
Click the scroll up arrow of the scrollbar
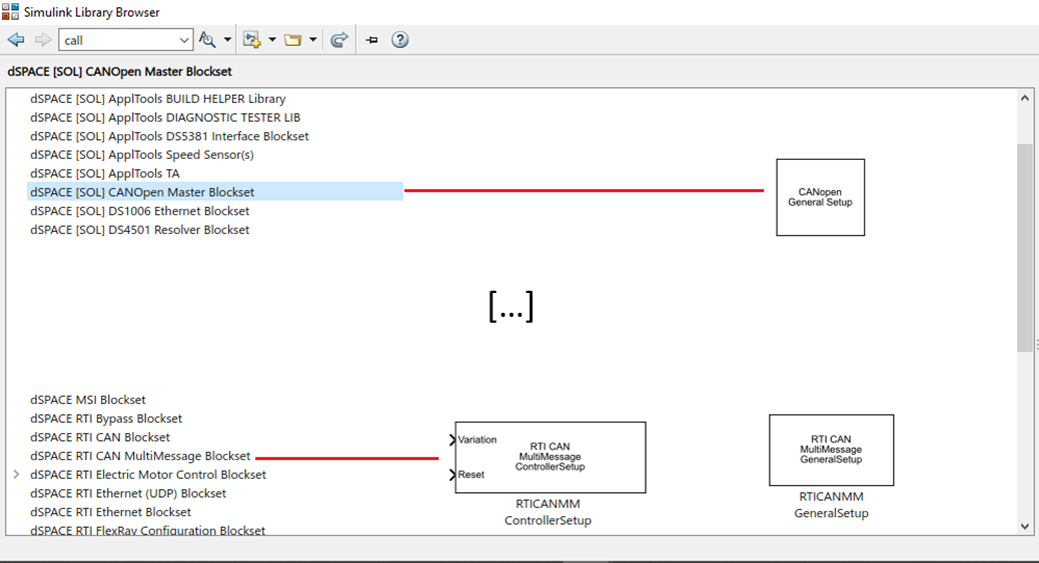[1024, 98]
